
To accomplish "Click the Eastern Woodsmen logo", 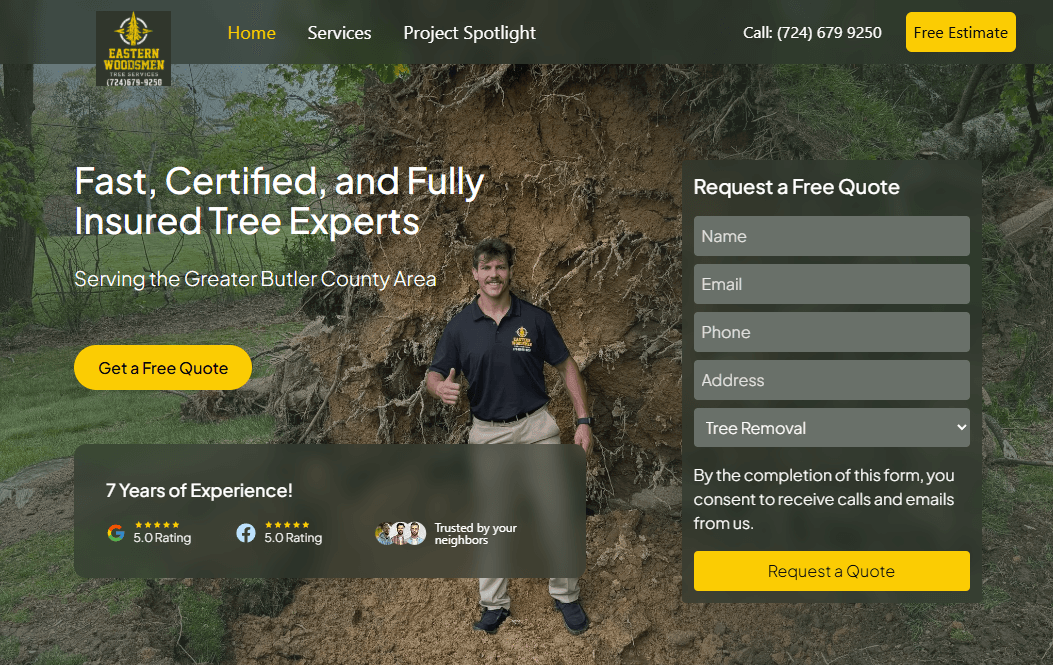I will 133,47.
